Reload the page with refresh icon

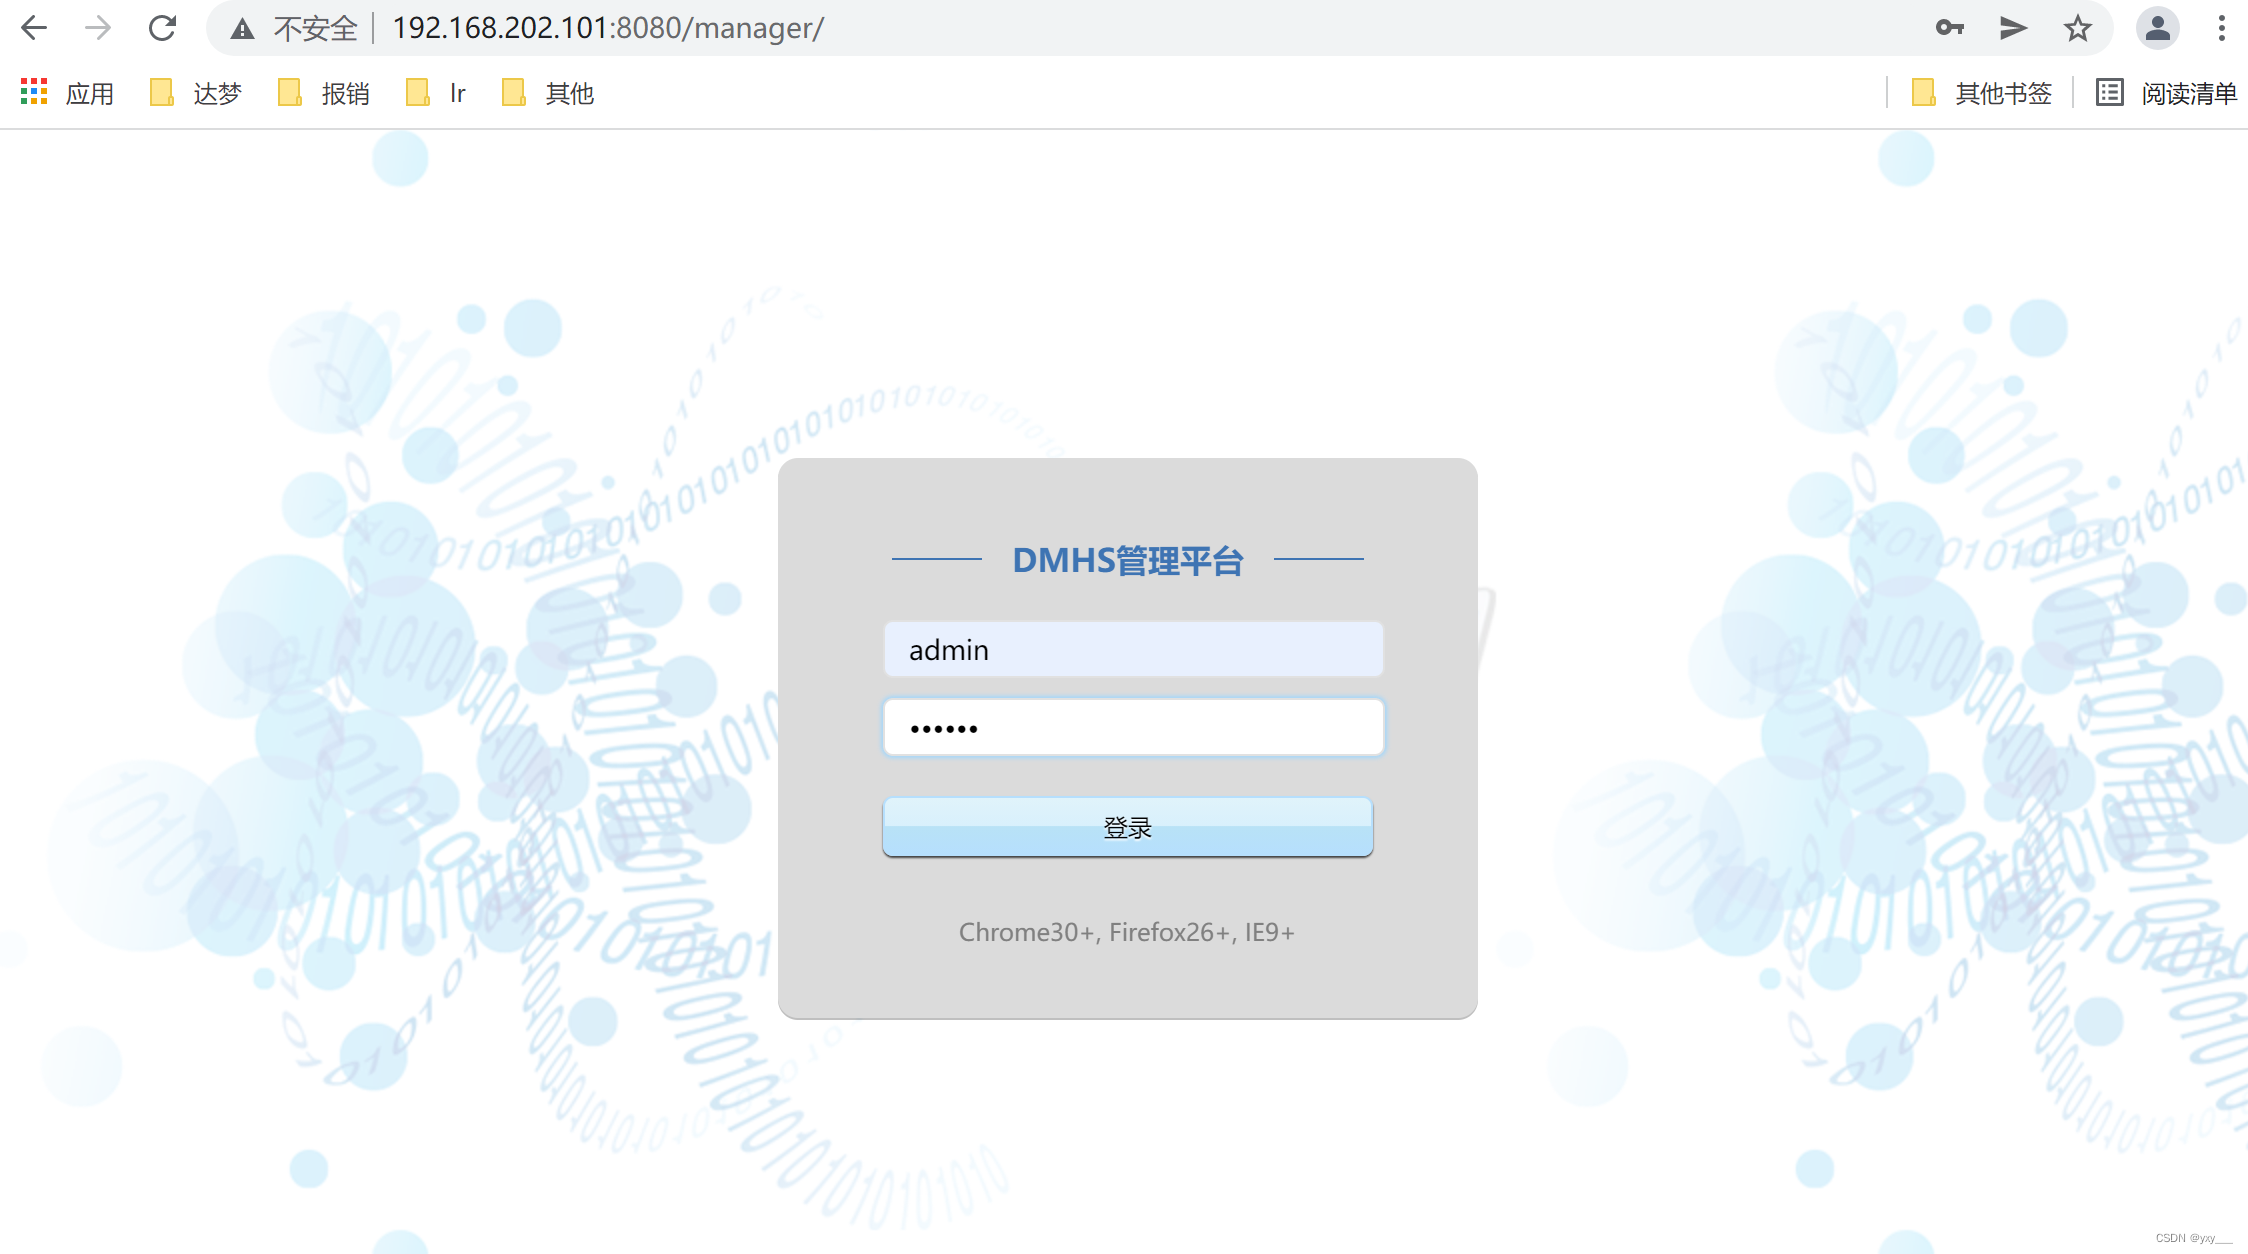coord(162,28)
